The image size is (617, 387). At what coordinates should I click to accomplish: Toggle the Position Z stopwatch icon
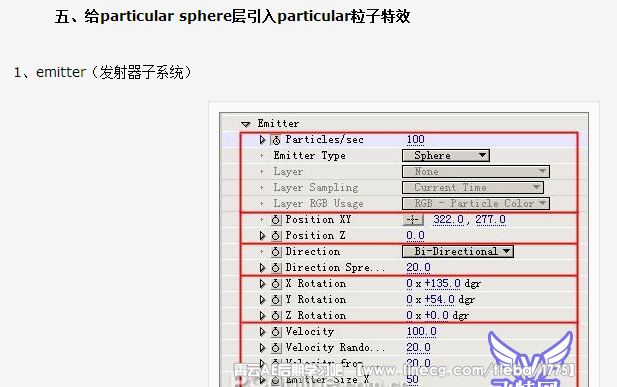(276, 236)
